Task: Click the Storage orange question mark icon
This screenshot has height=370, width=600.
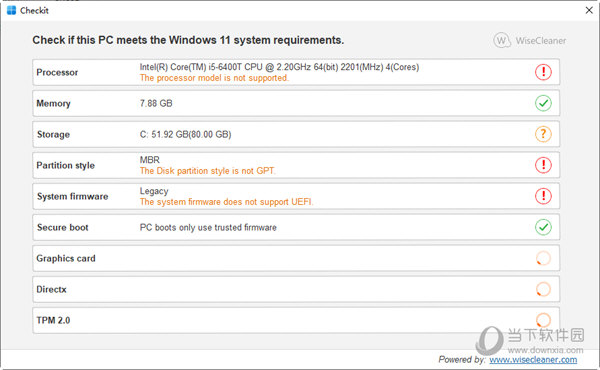Action: coord(543,134)
